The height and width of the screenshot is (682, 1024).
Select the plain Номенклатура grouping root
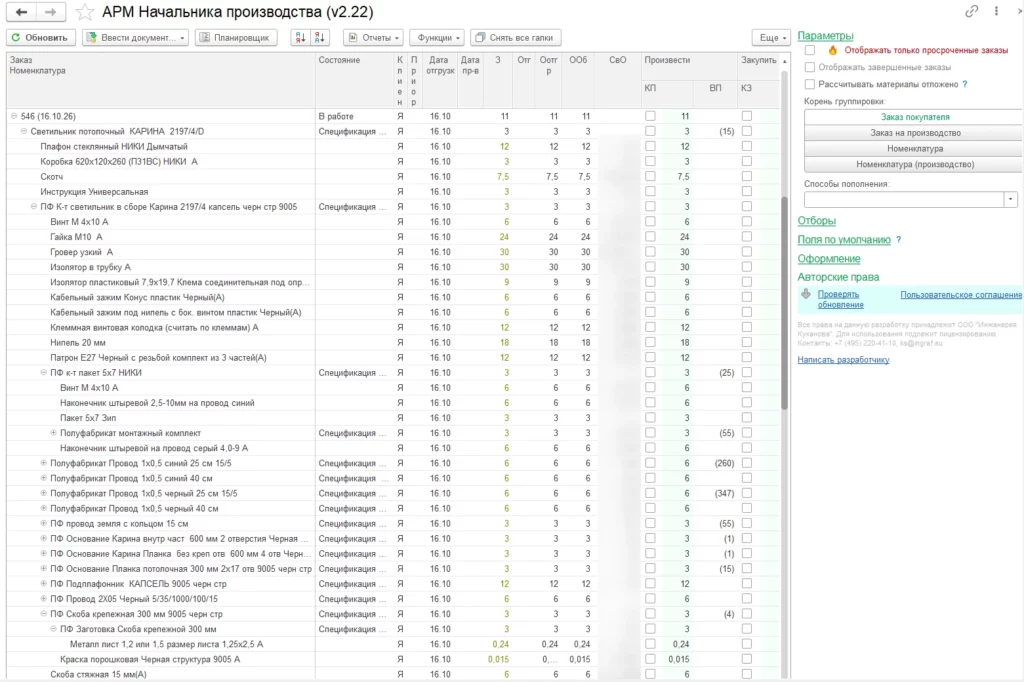[x=914, y=148]
